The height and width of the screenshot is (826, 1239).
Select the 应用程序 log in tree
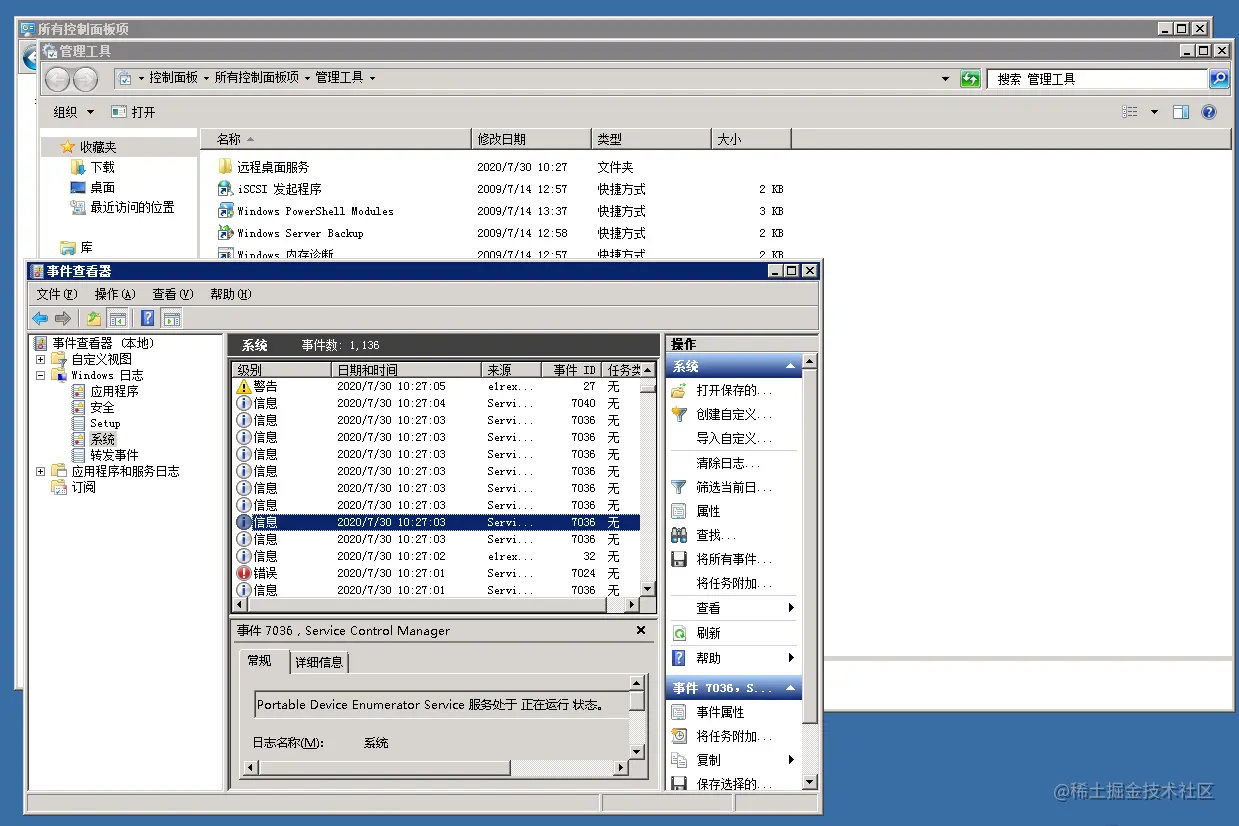pyautogui.click(x=114, y=391)
